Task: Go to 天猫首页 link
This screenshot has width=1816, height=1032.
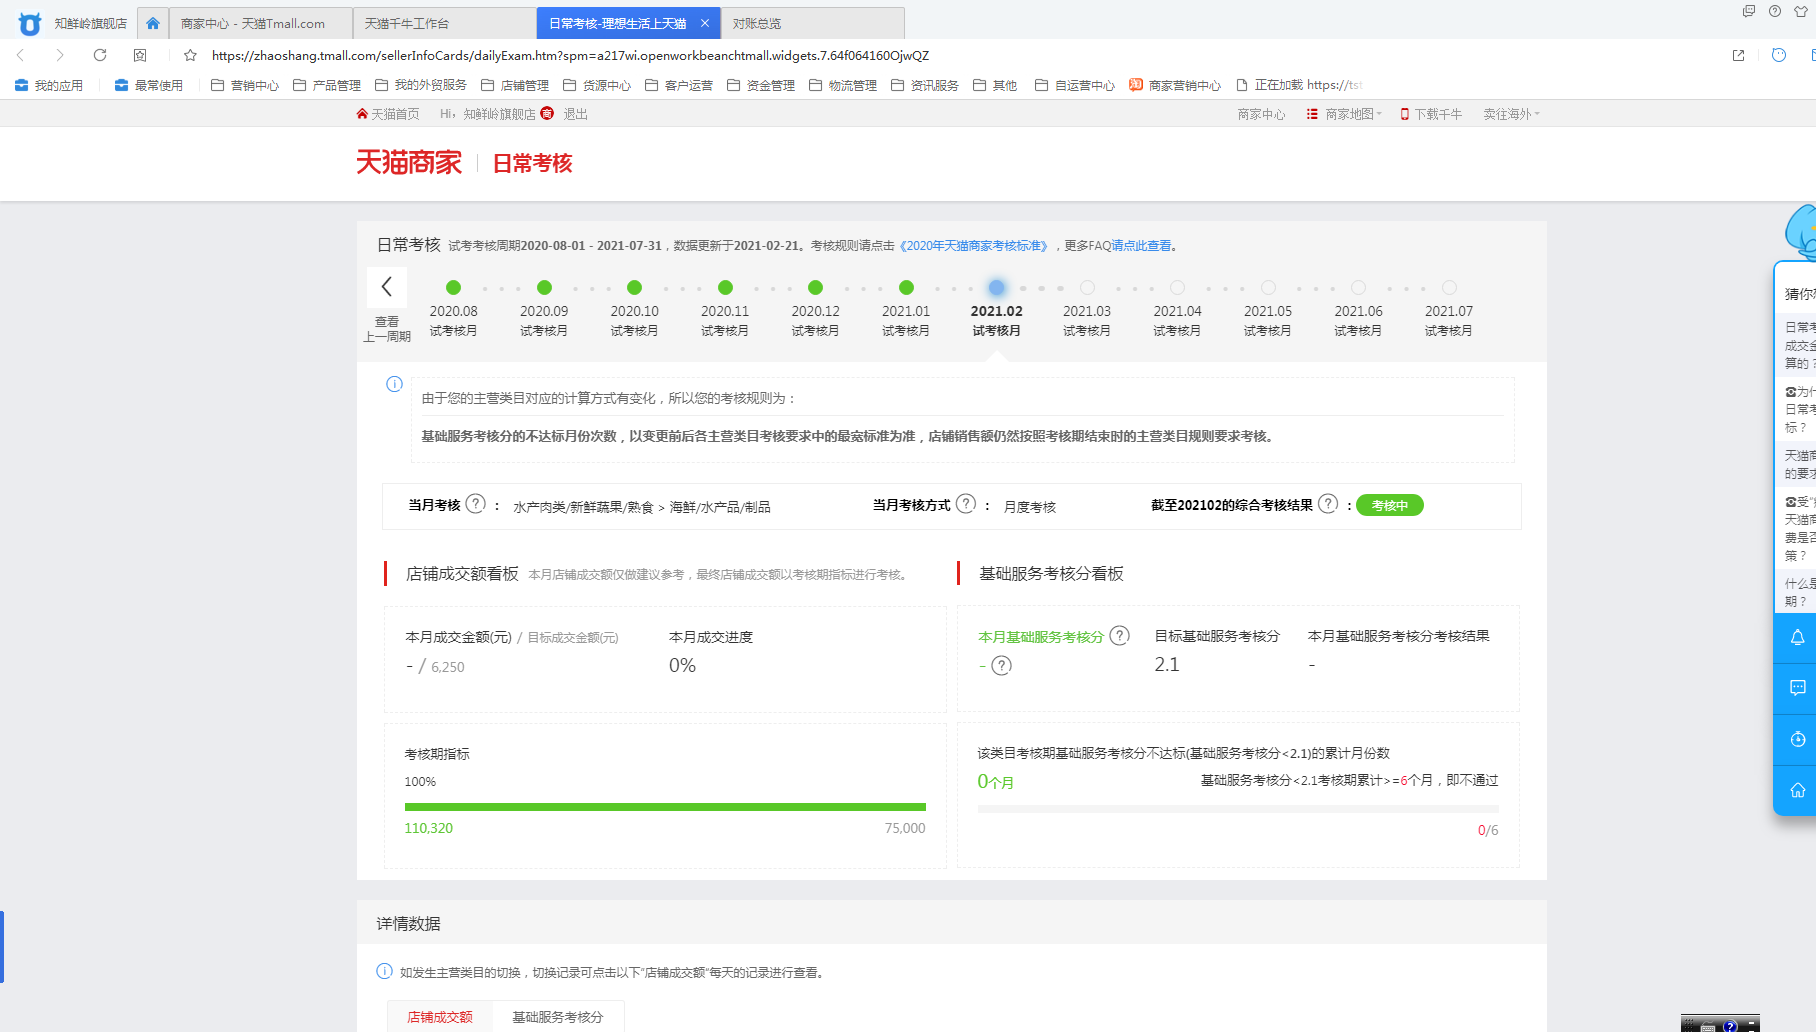Action: click(388, 114)
